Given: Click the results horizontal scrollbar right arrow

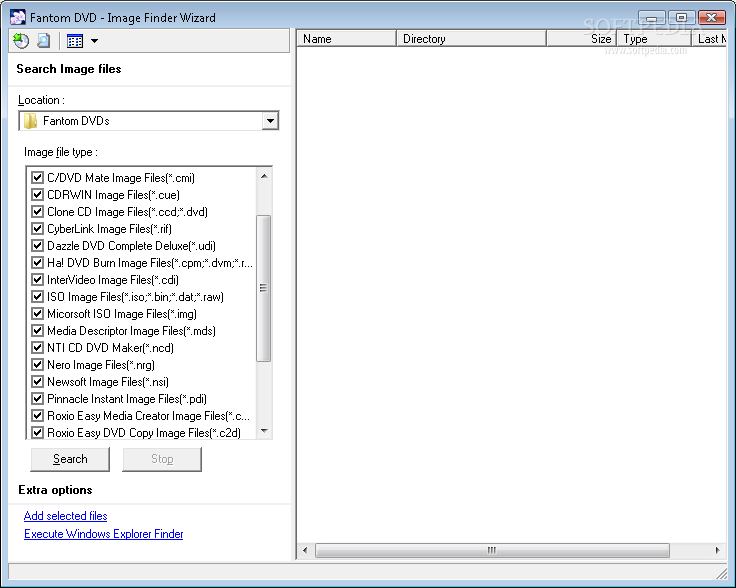Looking at the screenshot, I should [x=718, y=550].
